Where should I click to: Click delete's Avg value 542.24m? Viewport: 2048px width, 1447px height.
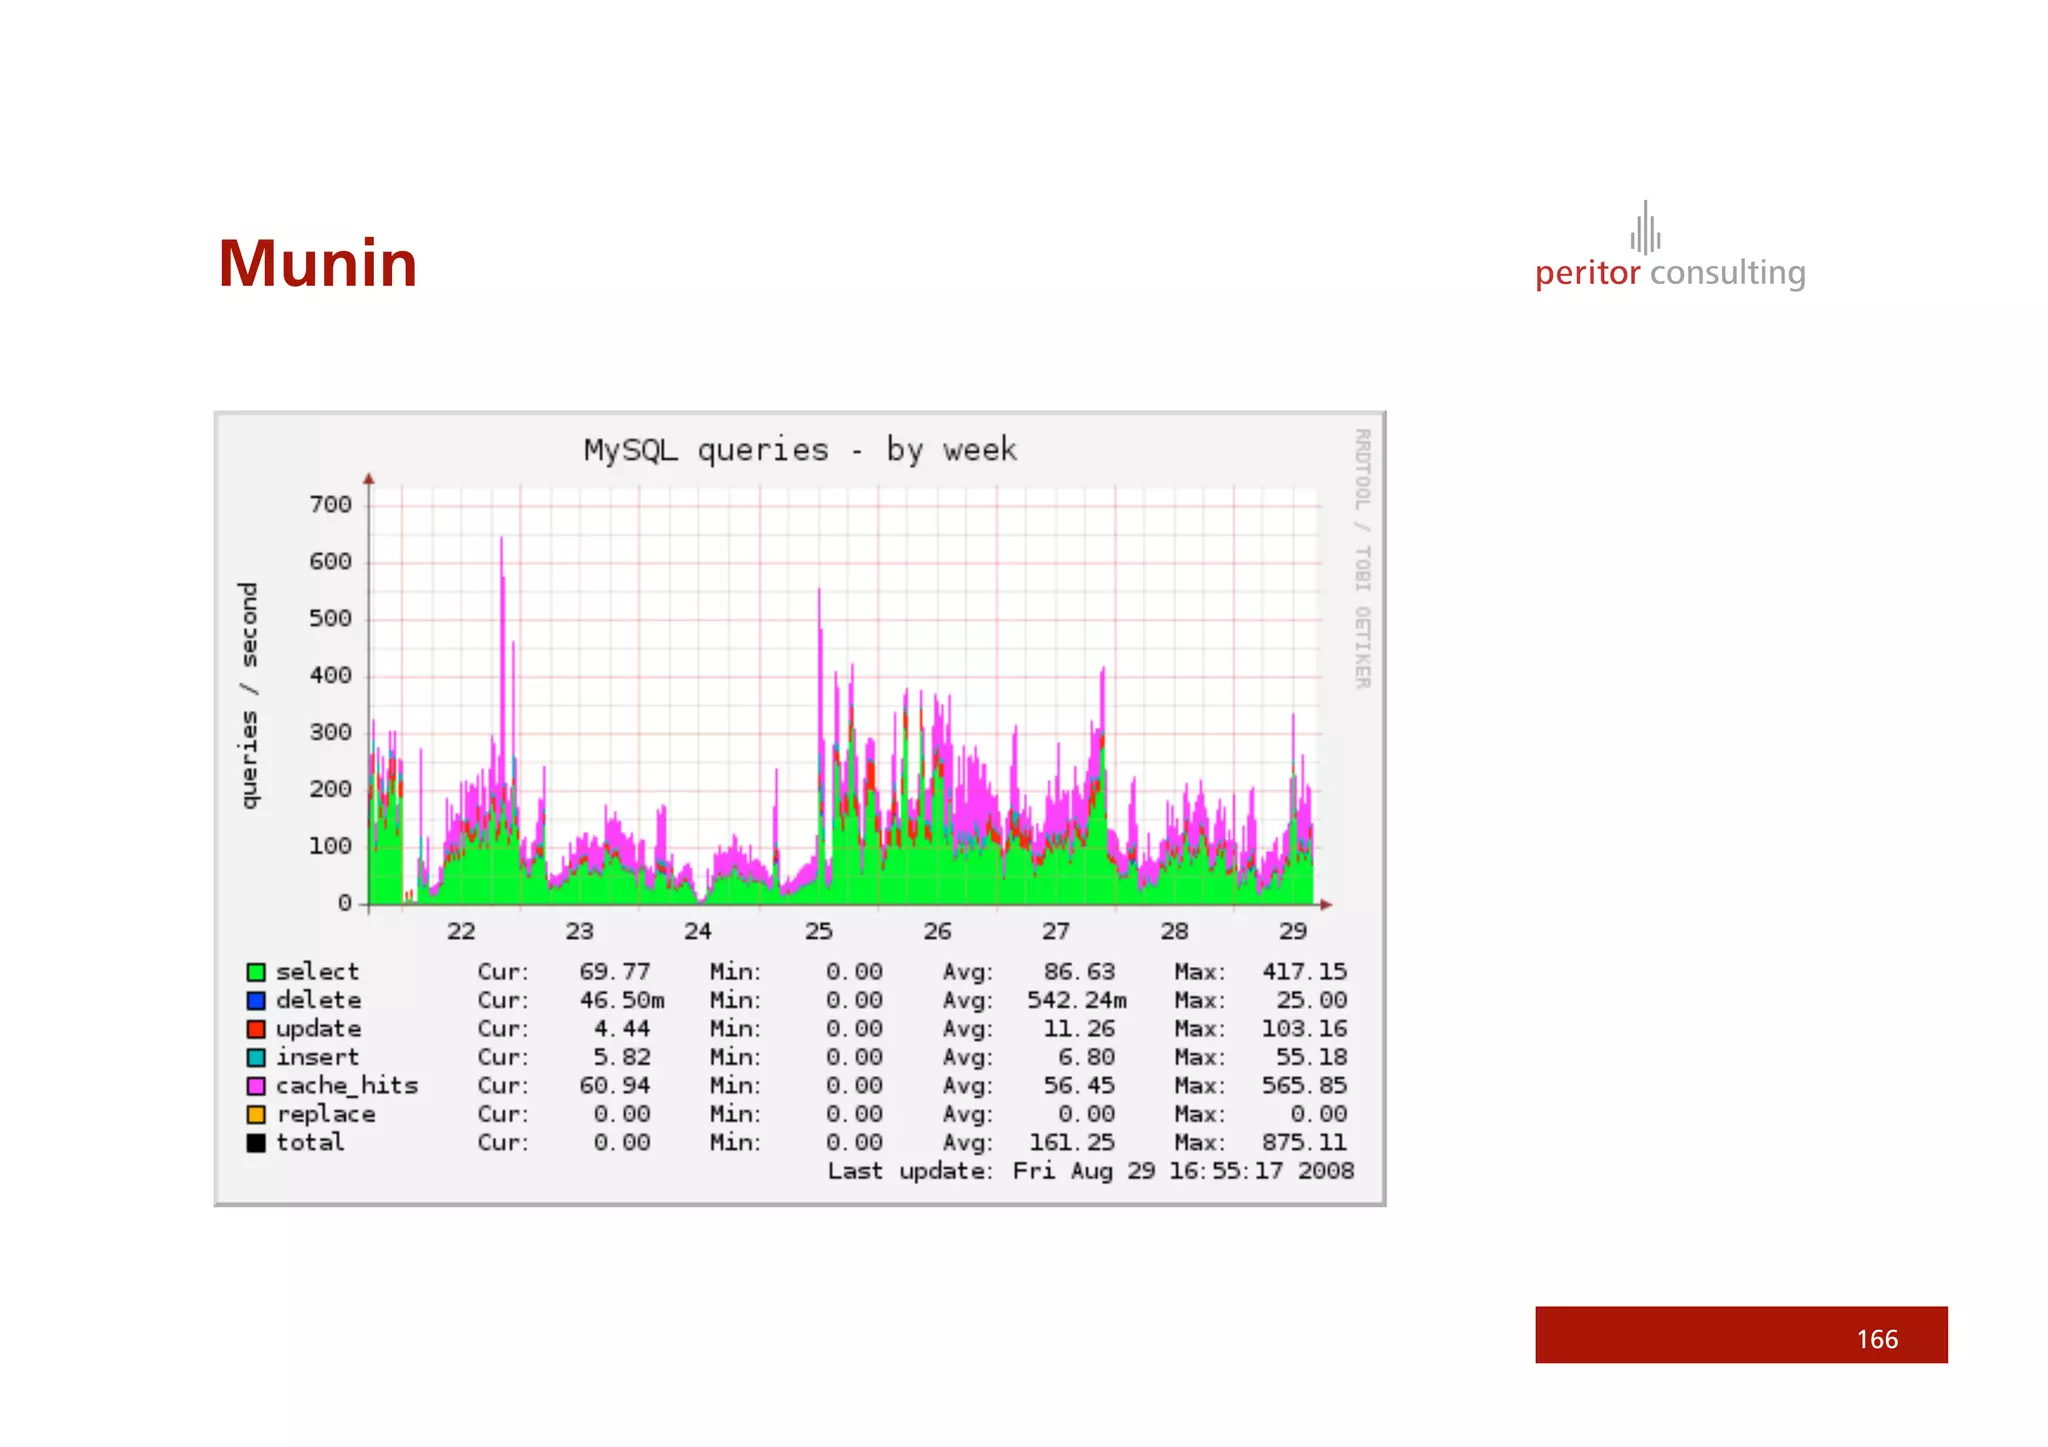click(x=1078, y=1000)
